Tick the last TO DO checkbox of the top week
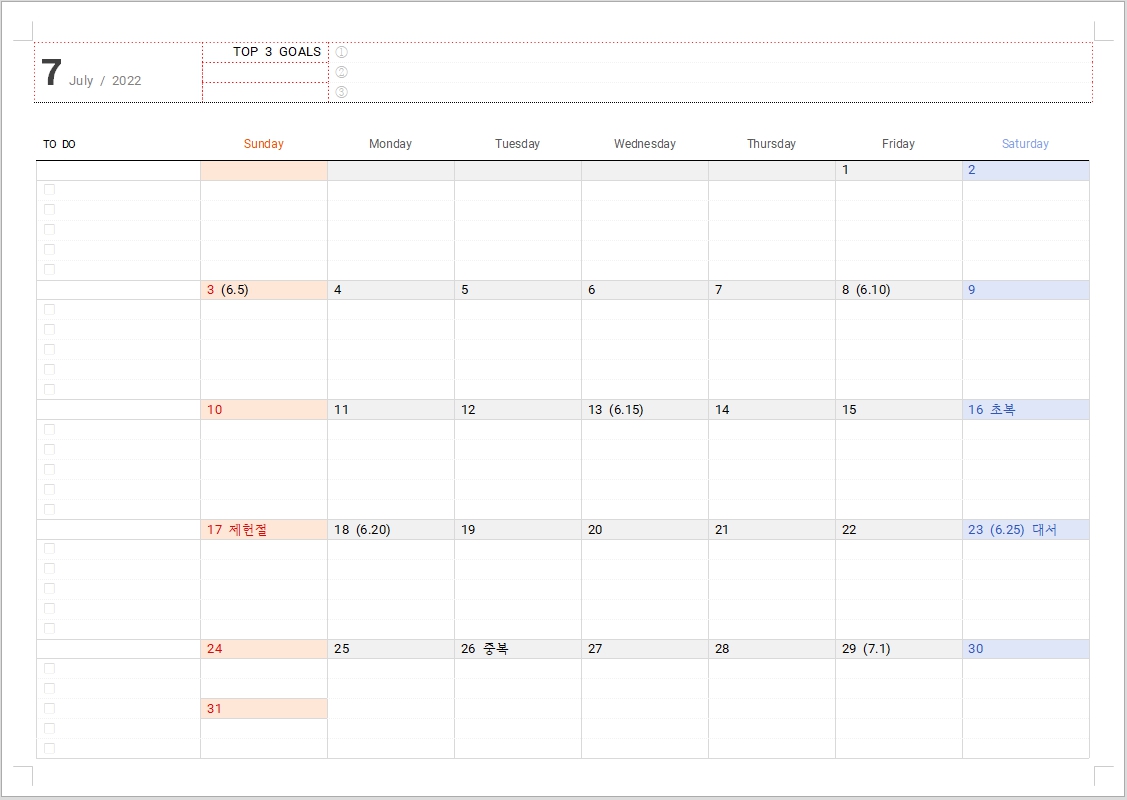The height and width of the screenshot is (800, 1127). (50, 270)
